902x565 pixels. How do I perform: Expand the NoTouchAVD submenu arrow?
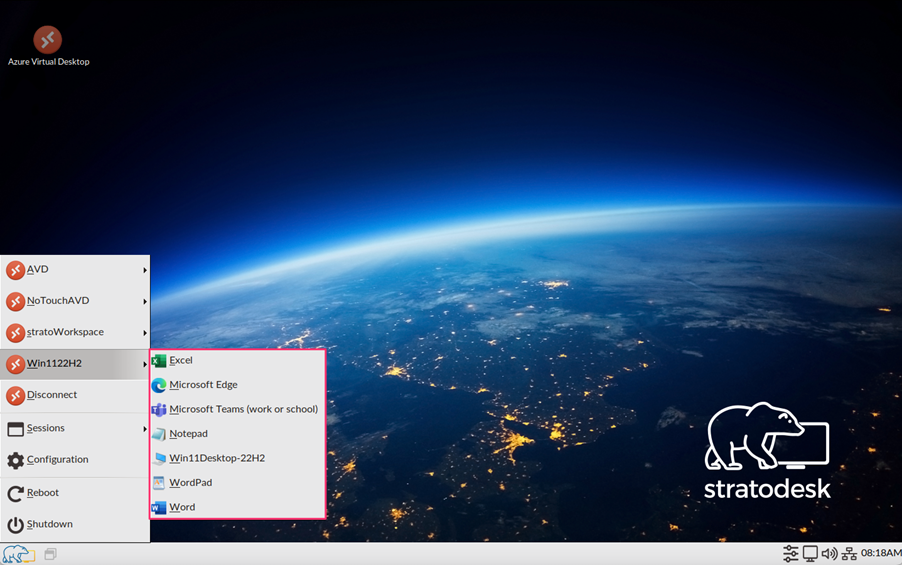[145, 301]
